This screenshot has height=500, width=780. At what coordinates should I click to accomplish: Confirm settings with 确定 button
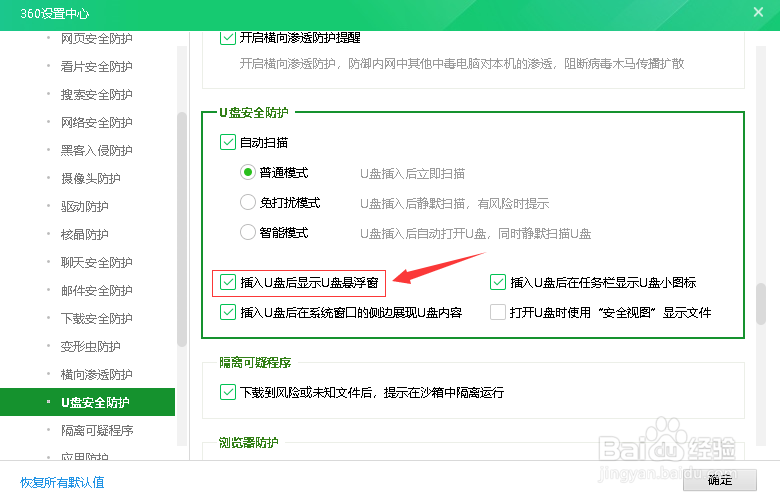[x=720, y=480]
